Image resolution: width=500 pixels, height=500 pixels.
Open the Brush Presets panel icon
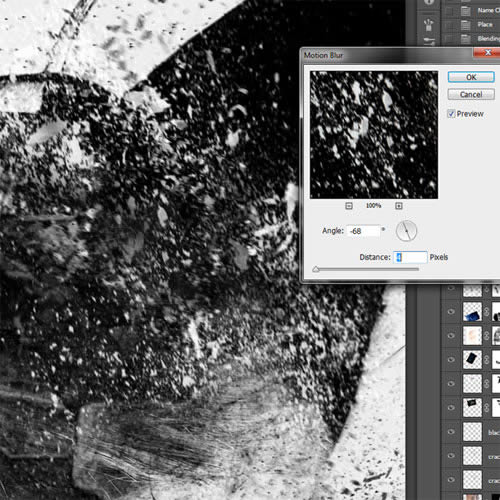(429, 25)
